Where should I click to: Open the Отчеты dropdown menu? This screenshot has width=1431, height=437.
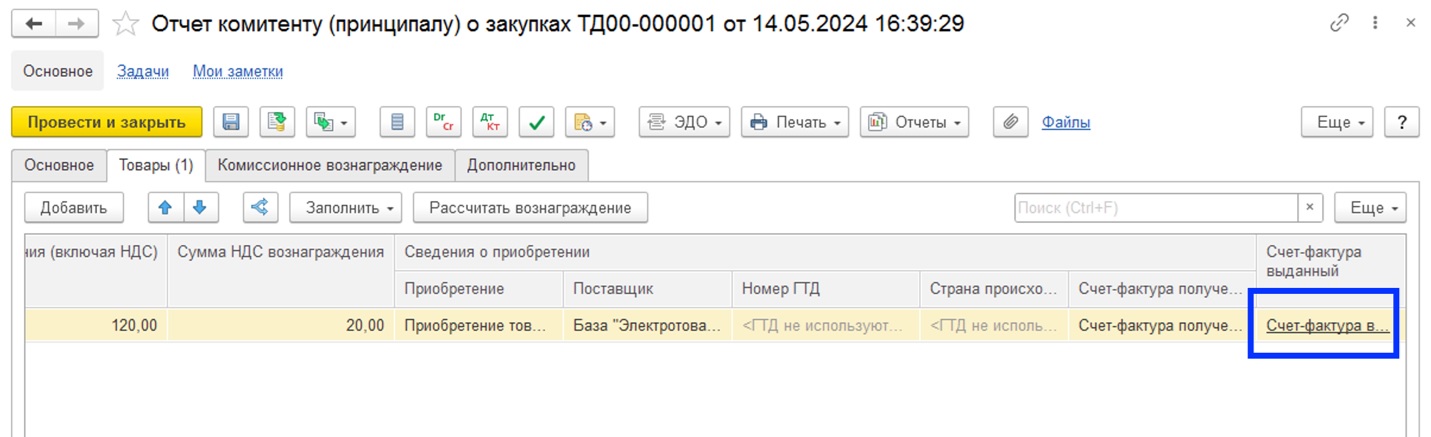click(914, 122)
